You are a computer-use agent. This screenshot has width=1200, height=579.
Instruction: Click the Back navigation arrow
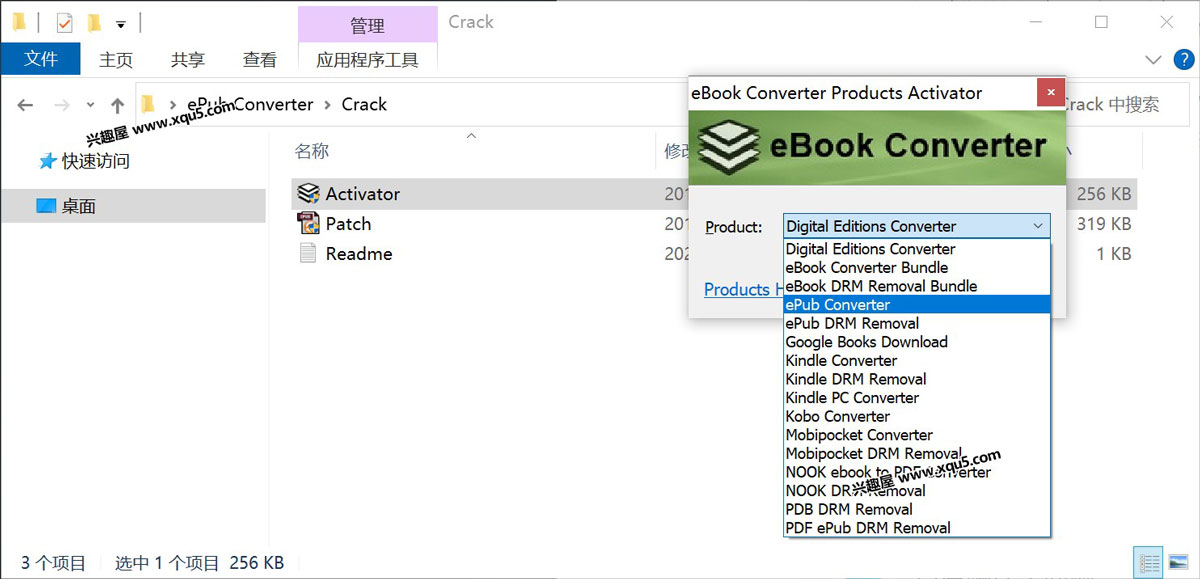(26, 105)
